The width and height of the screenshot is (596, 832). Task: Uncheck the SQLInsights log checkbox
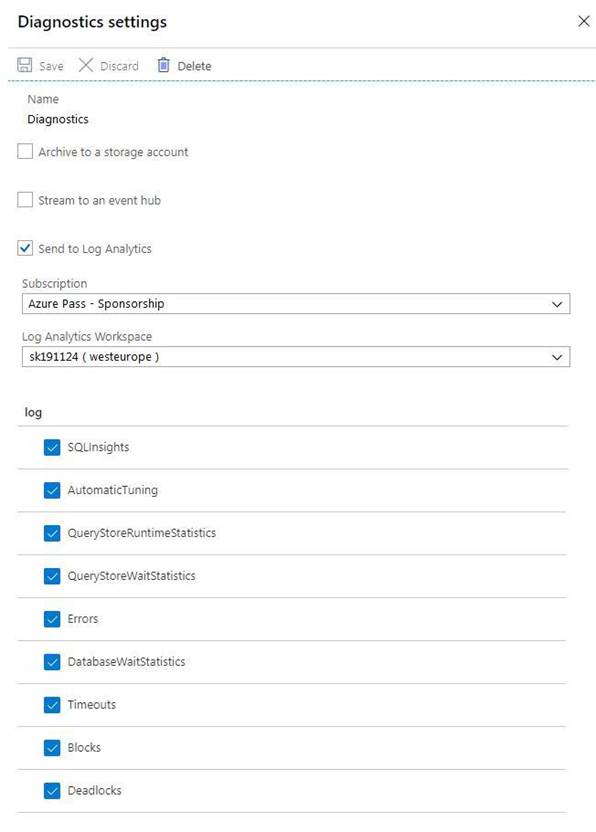click(52, 447)
